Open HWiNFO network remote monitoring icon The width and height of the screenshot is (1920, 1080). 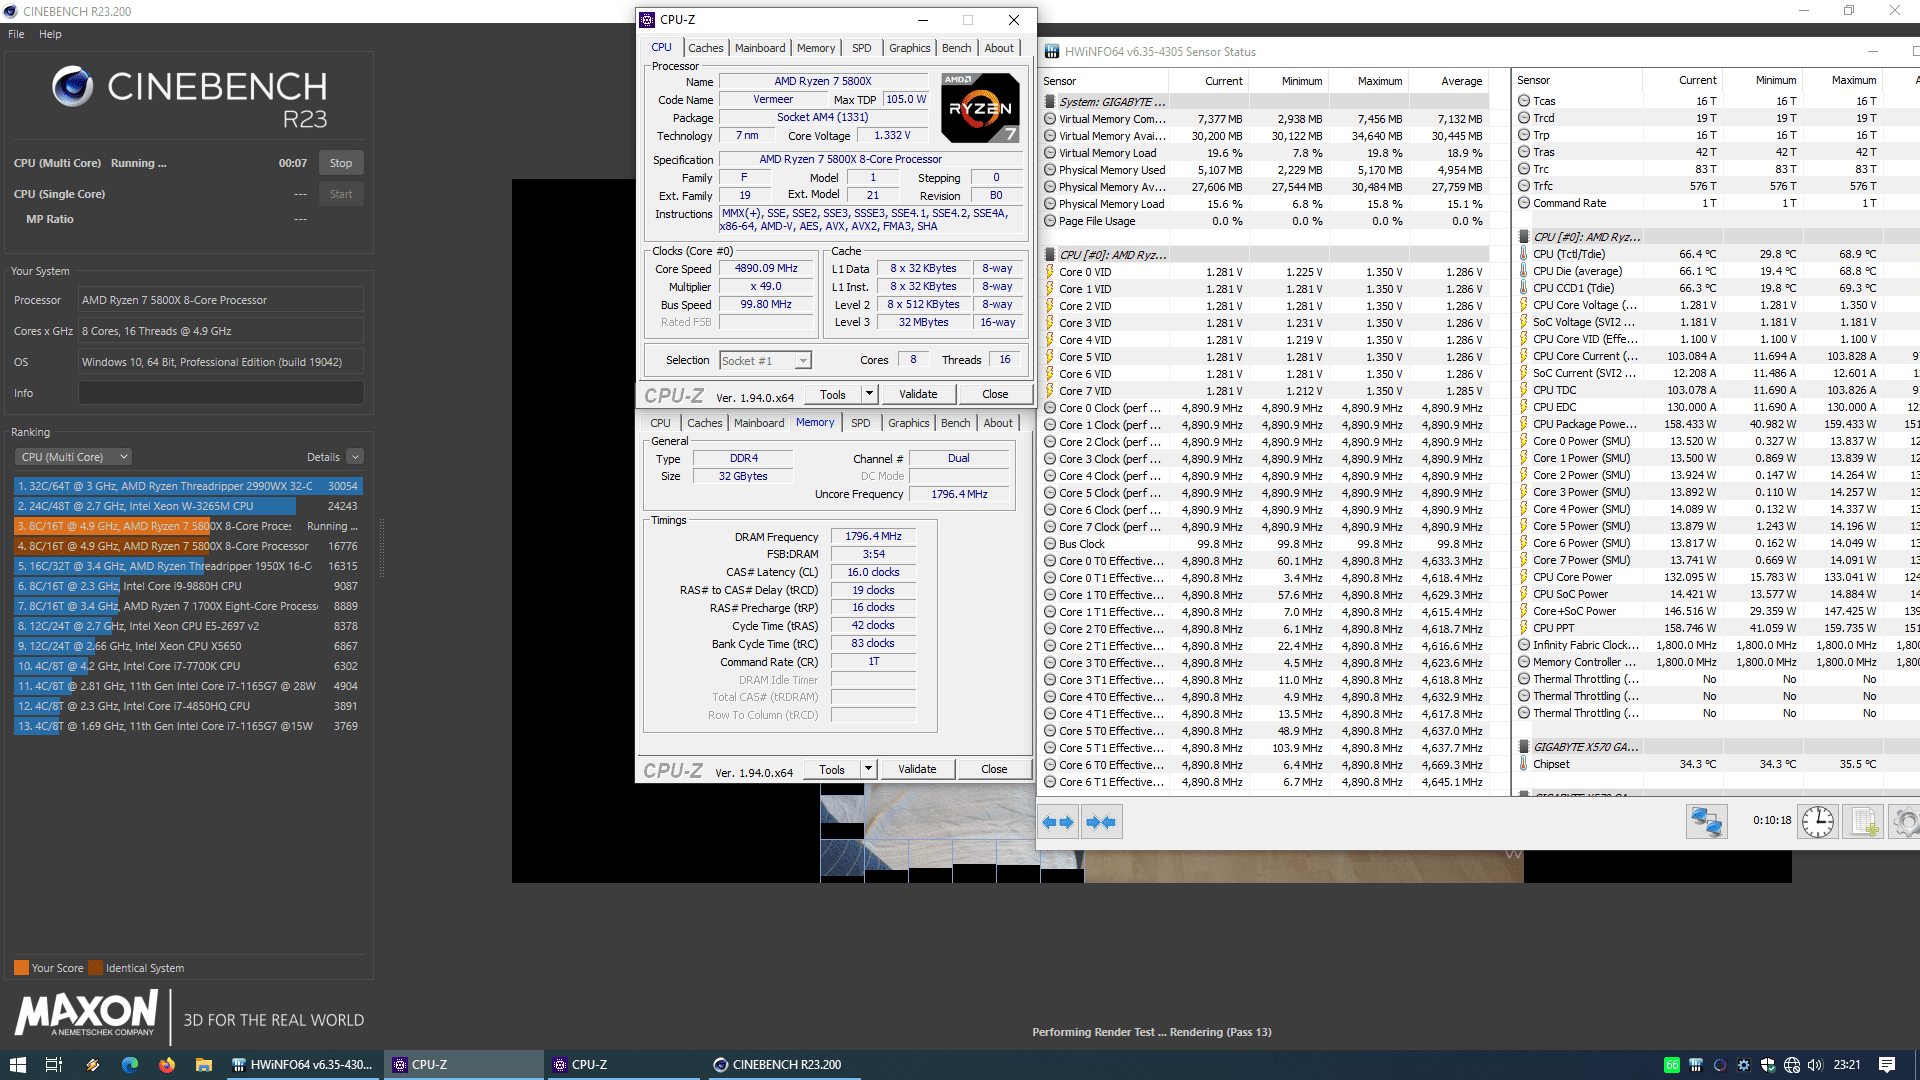point(1706,822)
